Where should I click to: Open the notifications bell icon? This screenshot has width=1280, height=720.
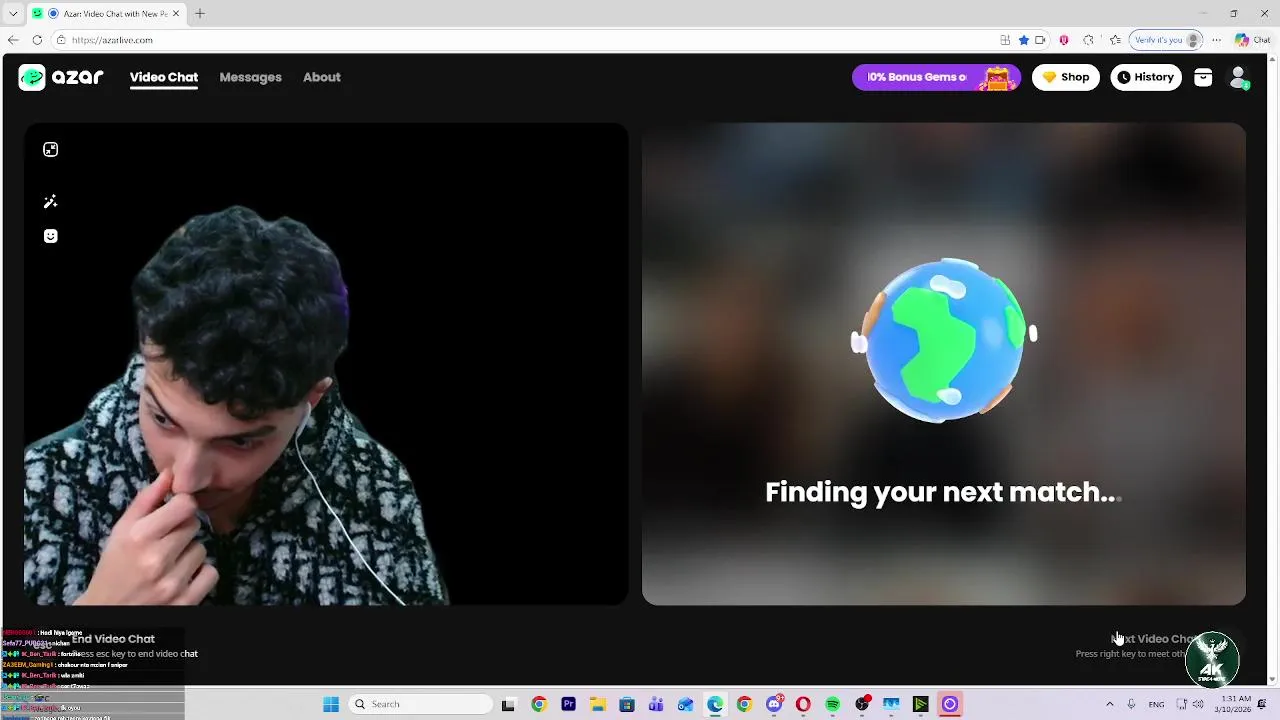(1262, 704)
